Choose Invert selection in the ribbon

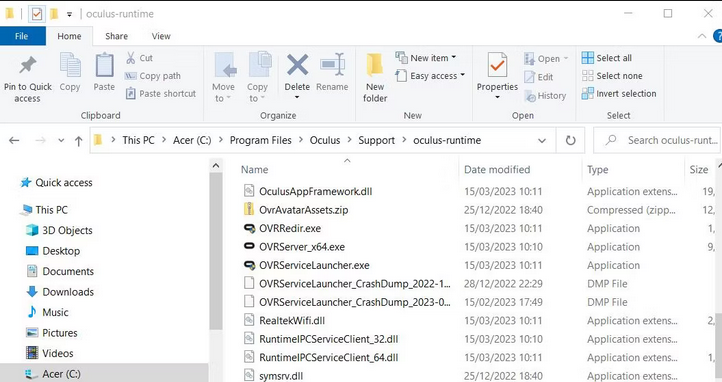(619, 94)
